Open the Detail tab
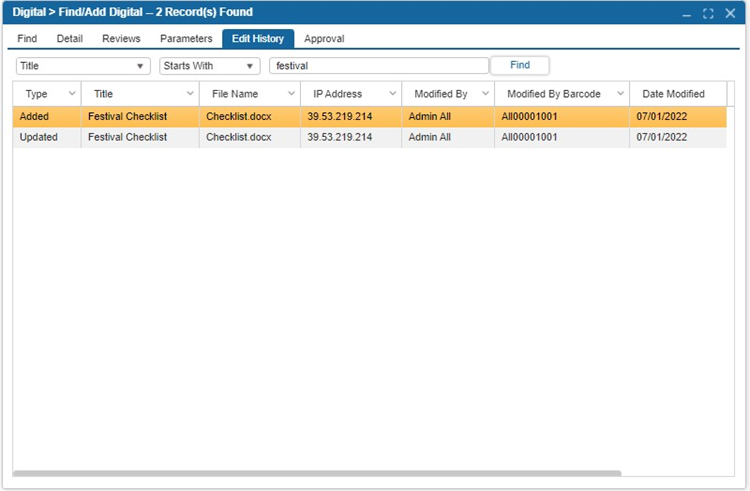 69,39
